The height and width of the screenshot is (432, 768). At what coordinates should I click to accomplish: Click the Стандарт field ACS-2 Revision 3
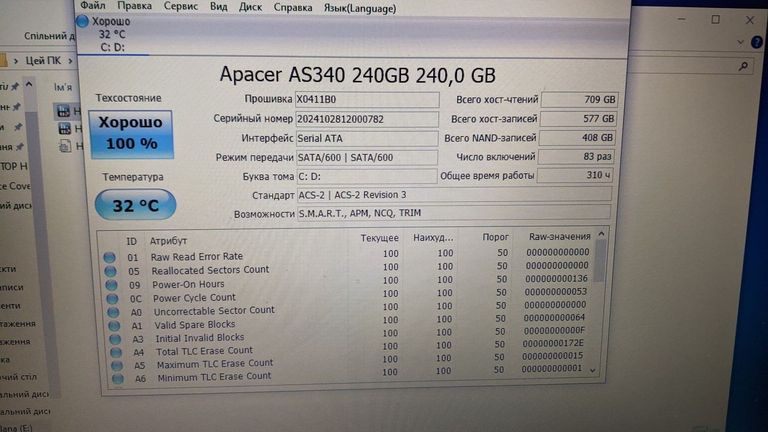(x=454, y=194)
